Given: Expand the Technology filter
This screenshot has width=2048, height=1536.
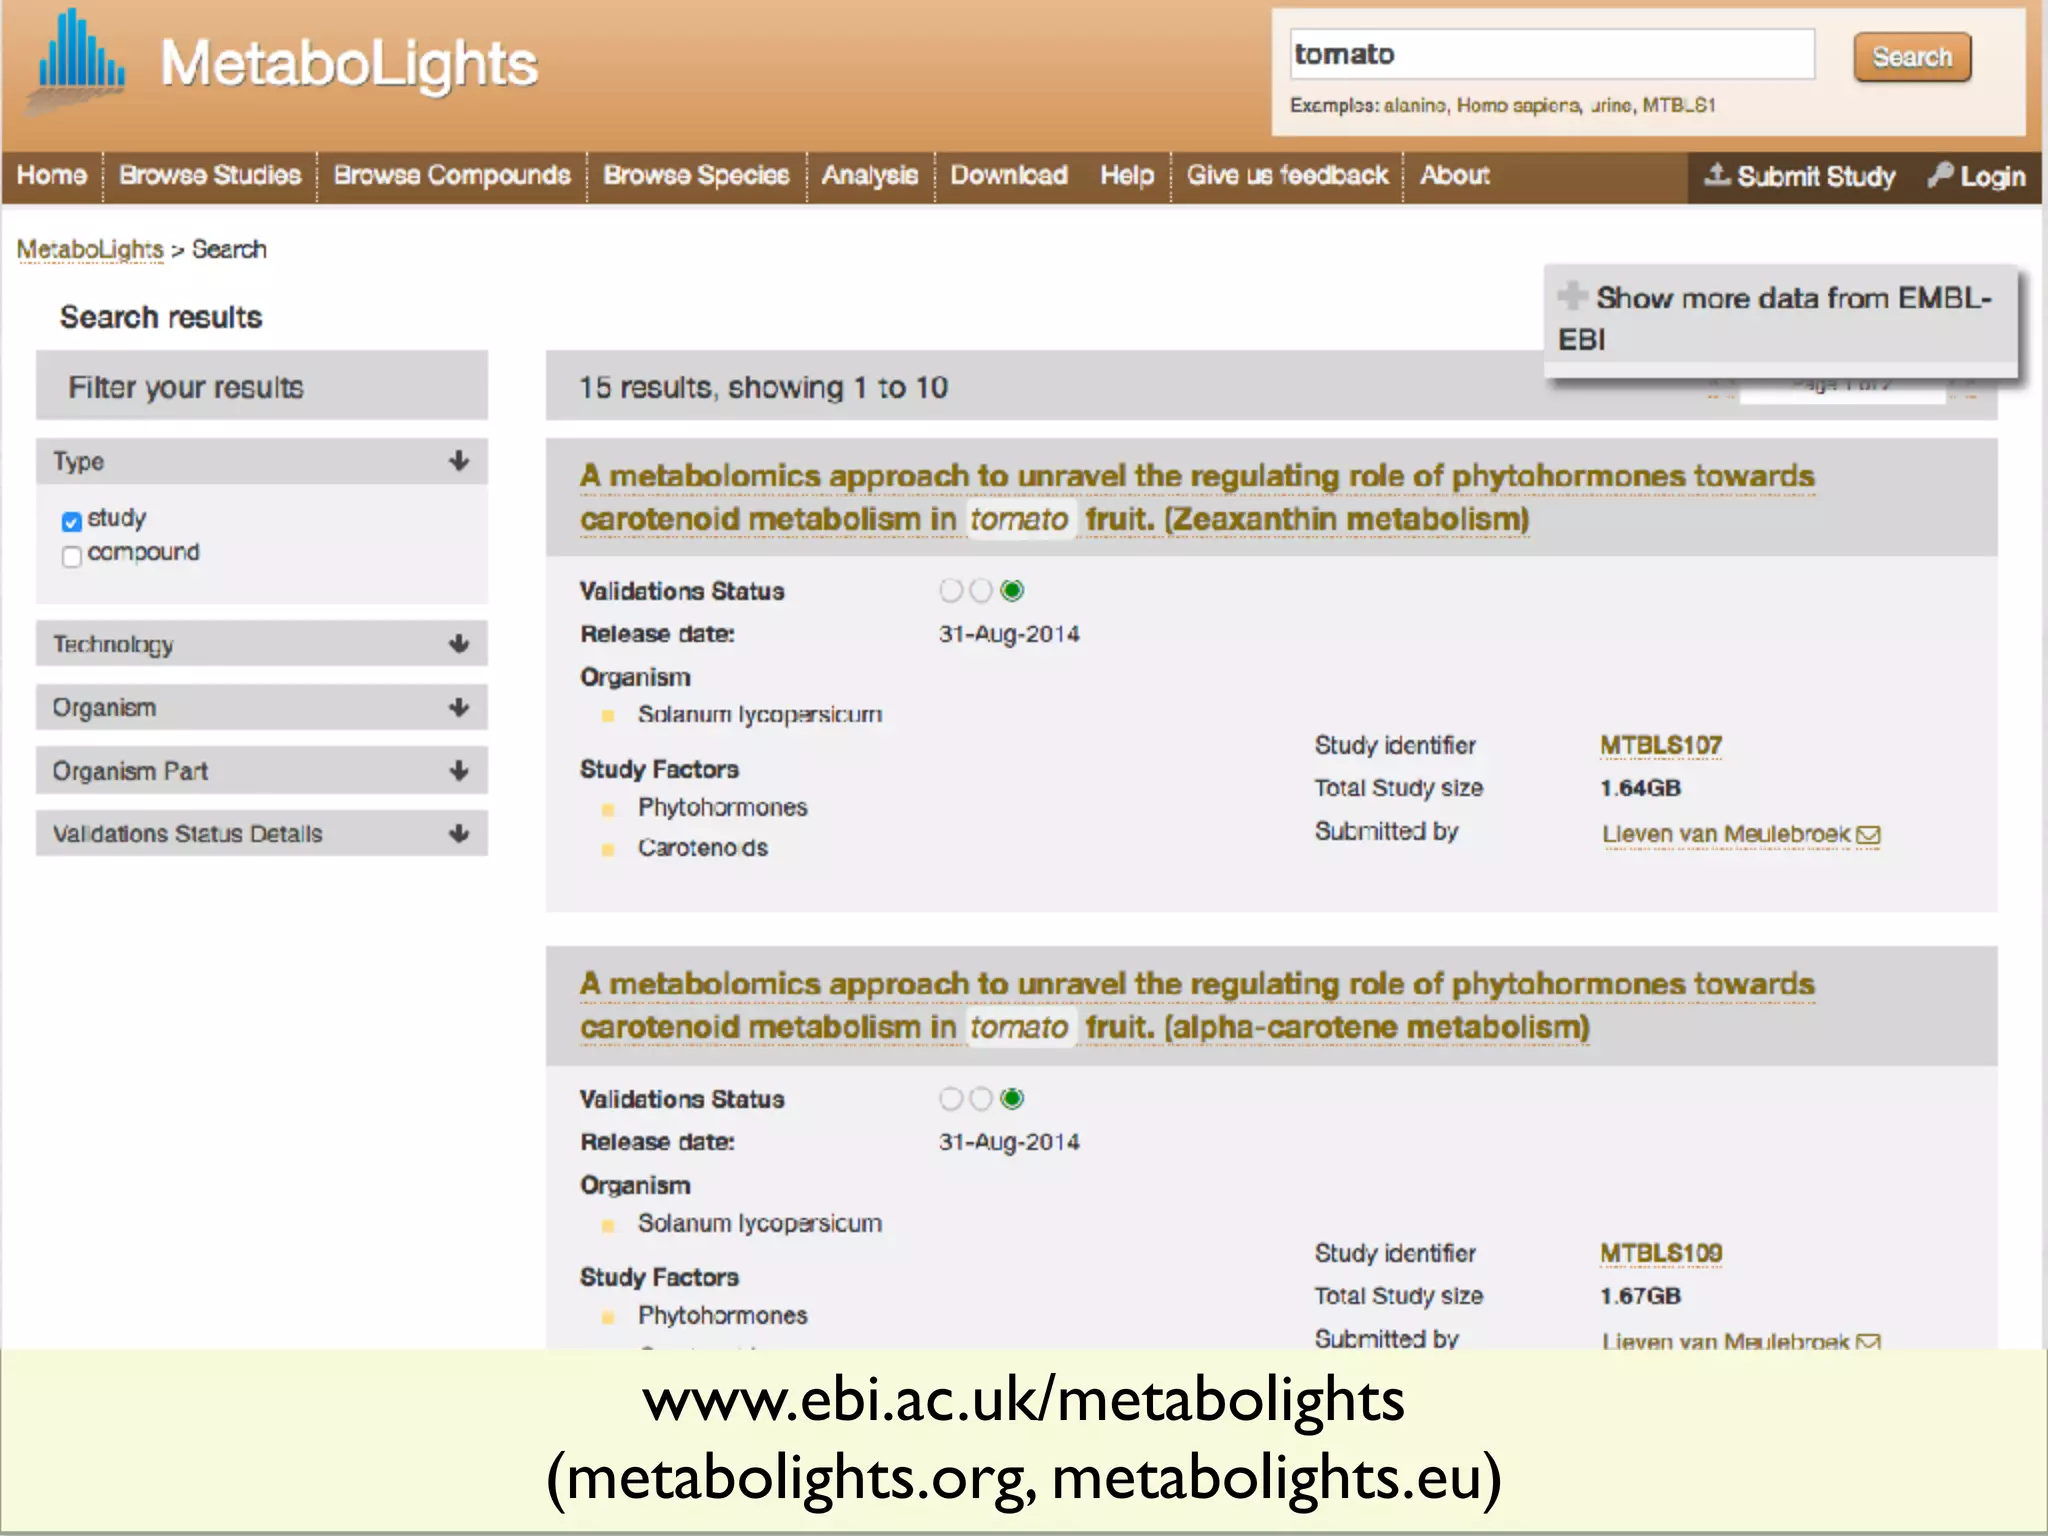Looking at the screenshot, I should point(261,644).
